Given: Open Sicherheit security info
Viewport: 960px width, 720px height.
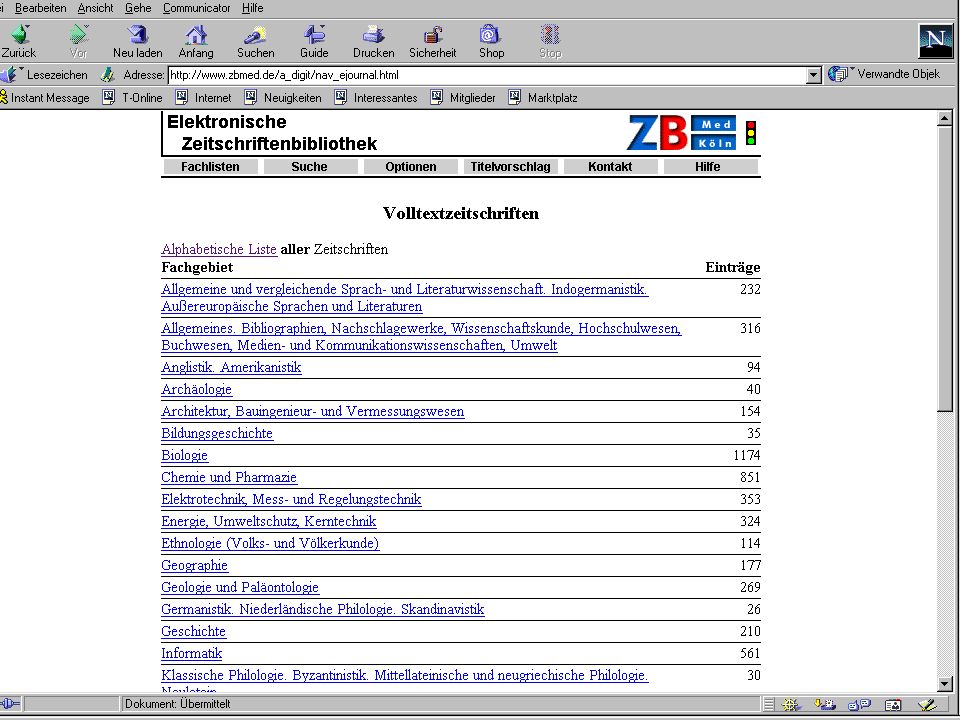Looking at the screenshot, I should pos(433,42).
